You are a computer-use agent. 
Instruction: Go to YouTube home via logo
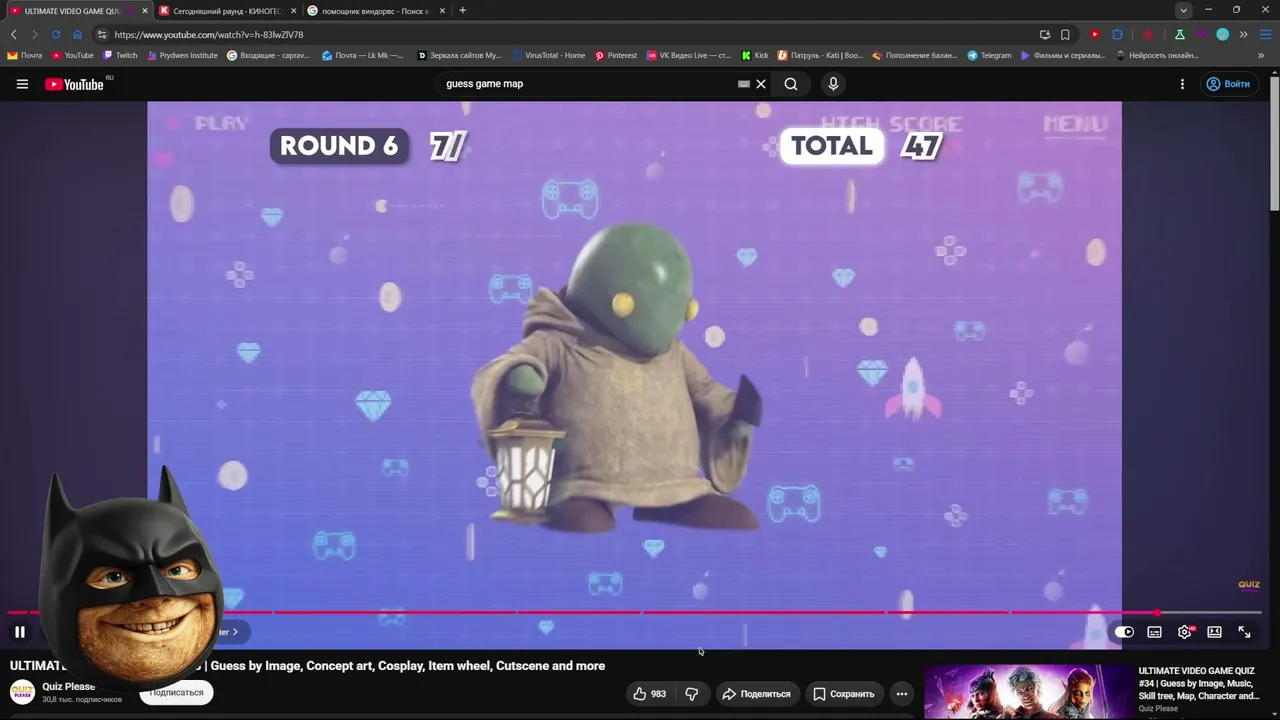(75, 84)
